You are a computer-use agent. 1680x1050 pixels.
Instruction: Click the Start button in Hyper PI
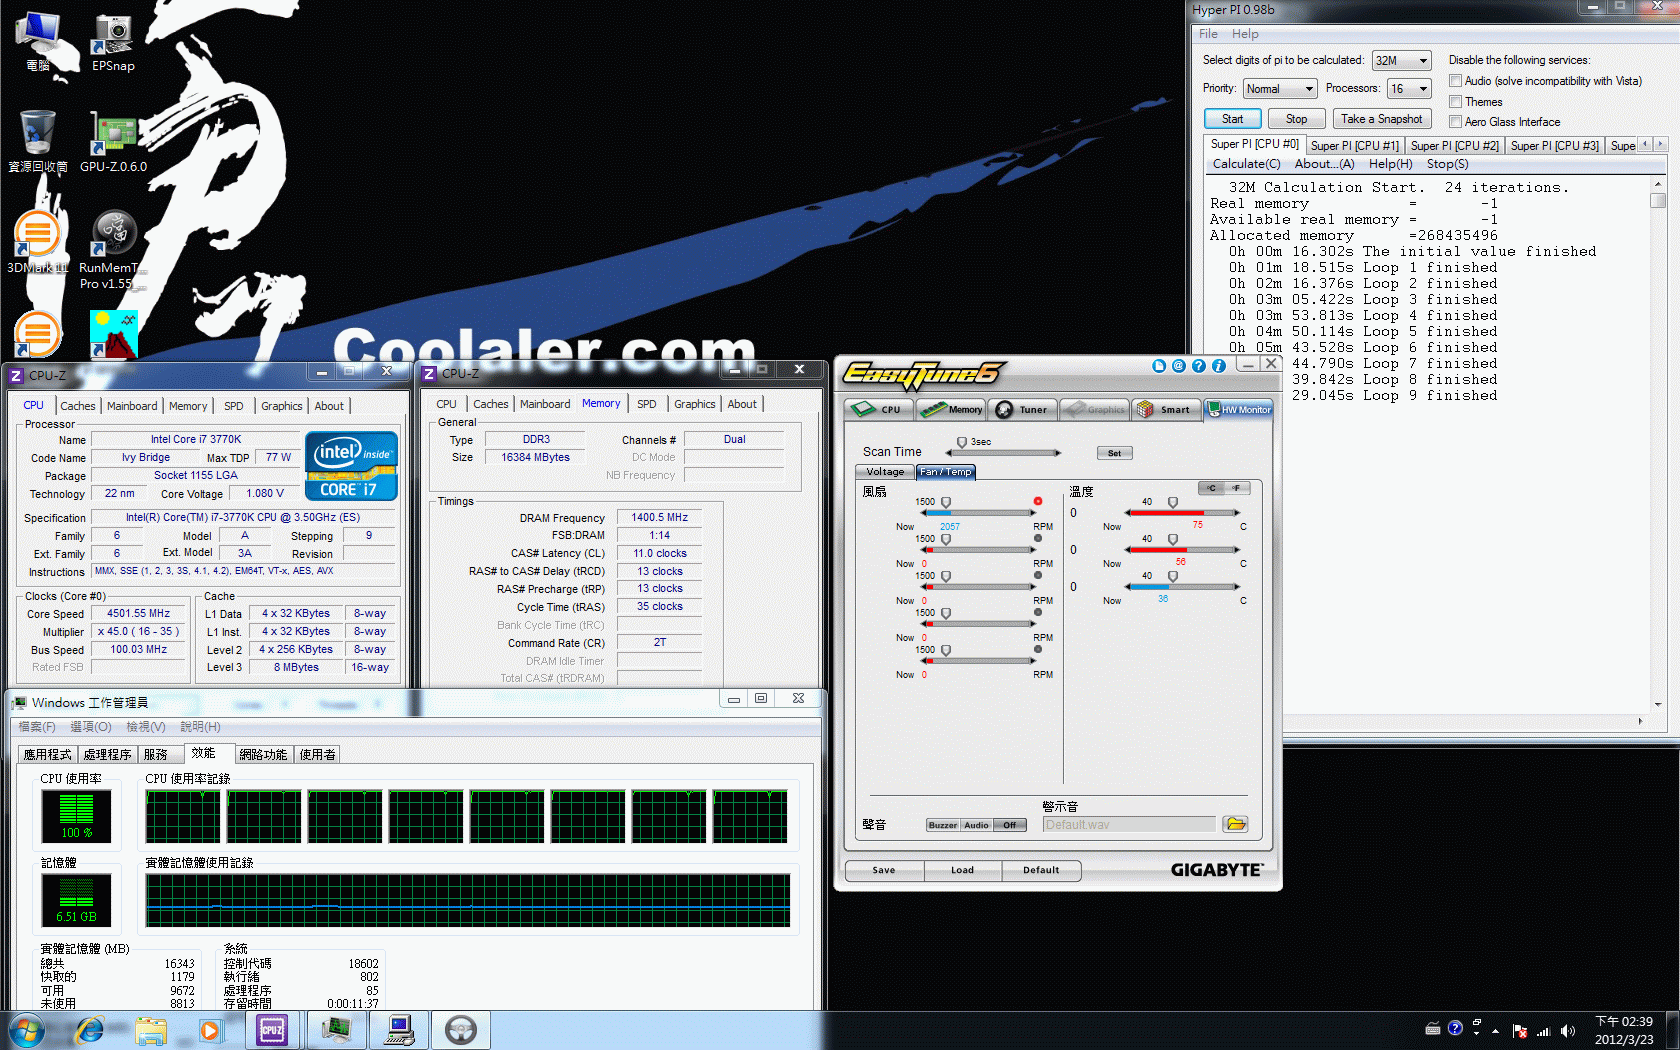point(1232,119)
